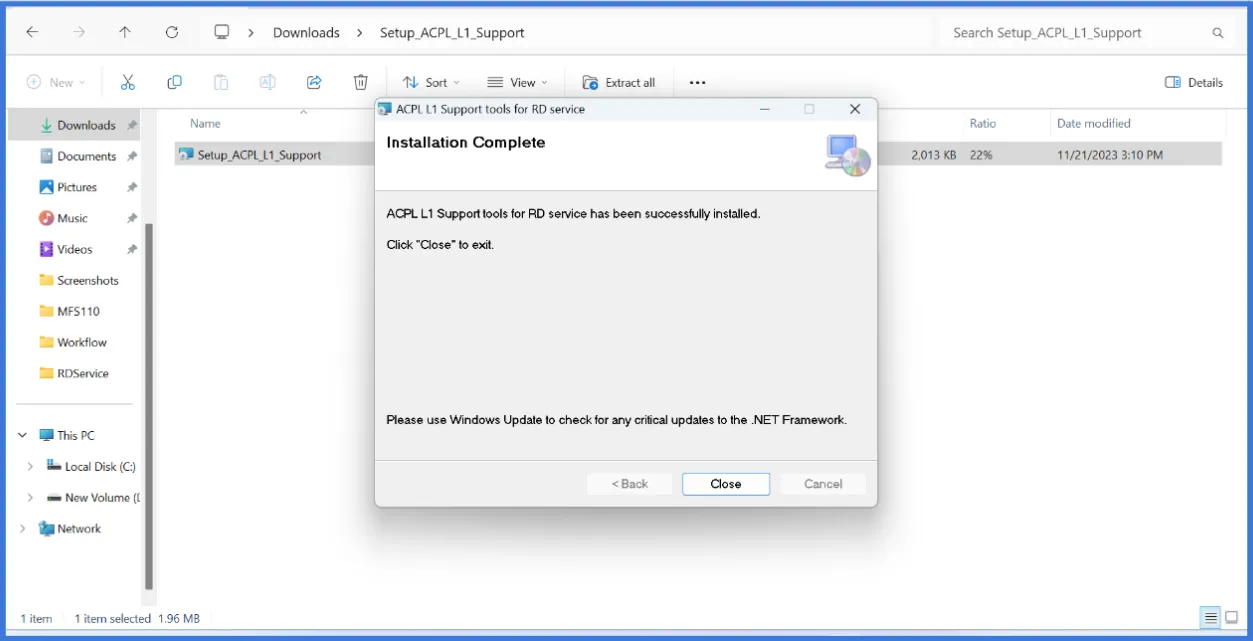Screen dimensions: 1253x641
Task: Click the Back navigation arrow in File Explorer
Action: pos(32,32)
